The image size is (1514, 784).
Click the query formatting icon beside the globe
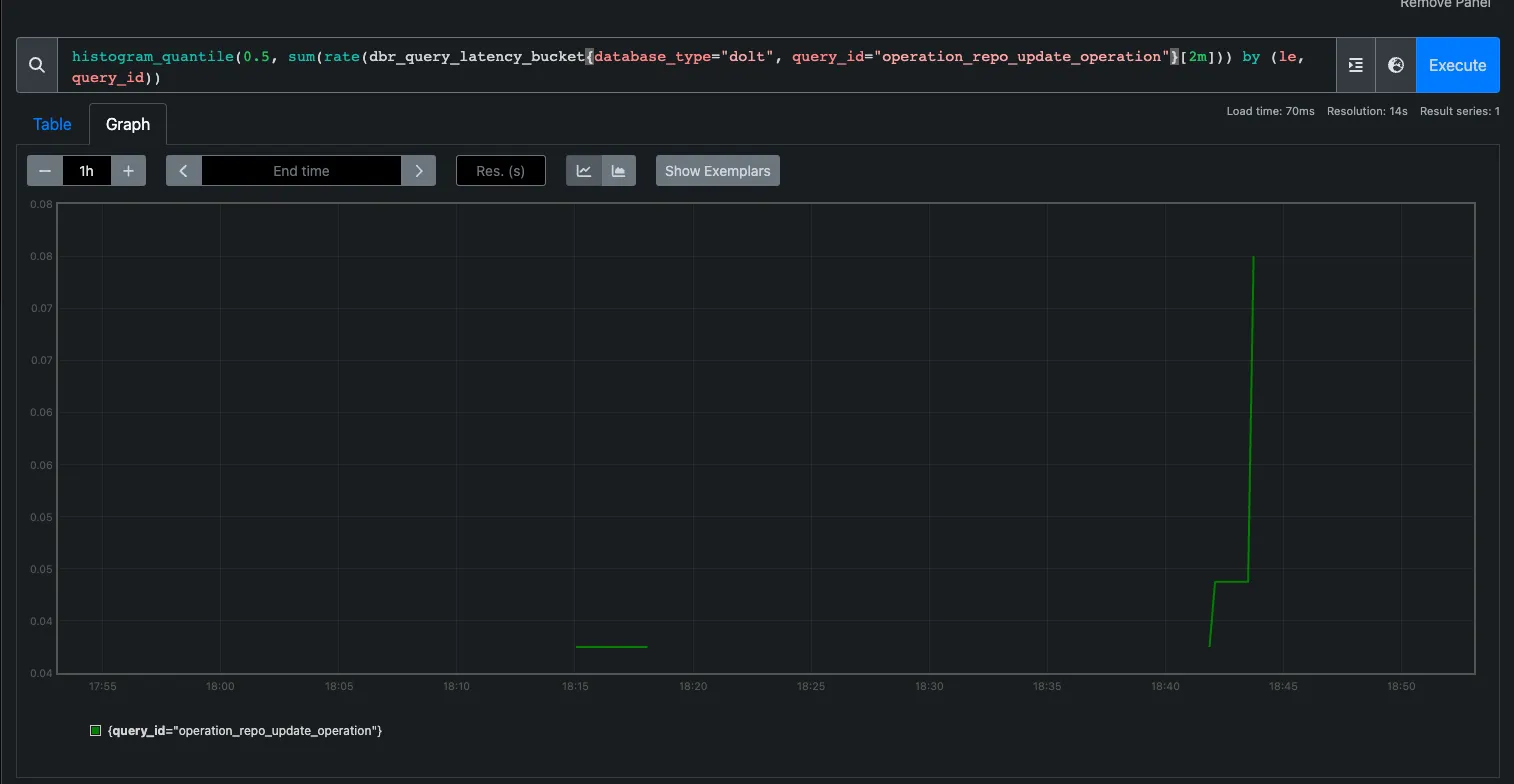1355,64
